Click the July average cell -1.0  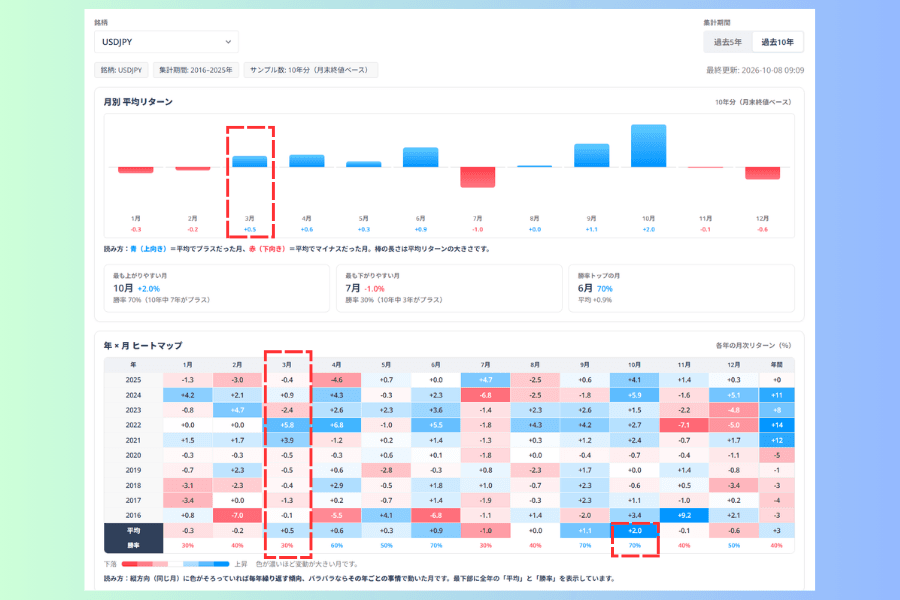coord(486,531)
